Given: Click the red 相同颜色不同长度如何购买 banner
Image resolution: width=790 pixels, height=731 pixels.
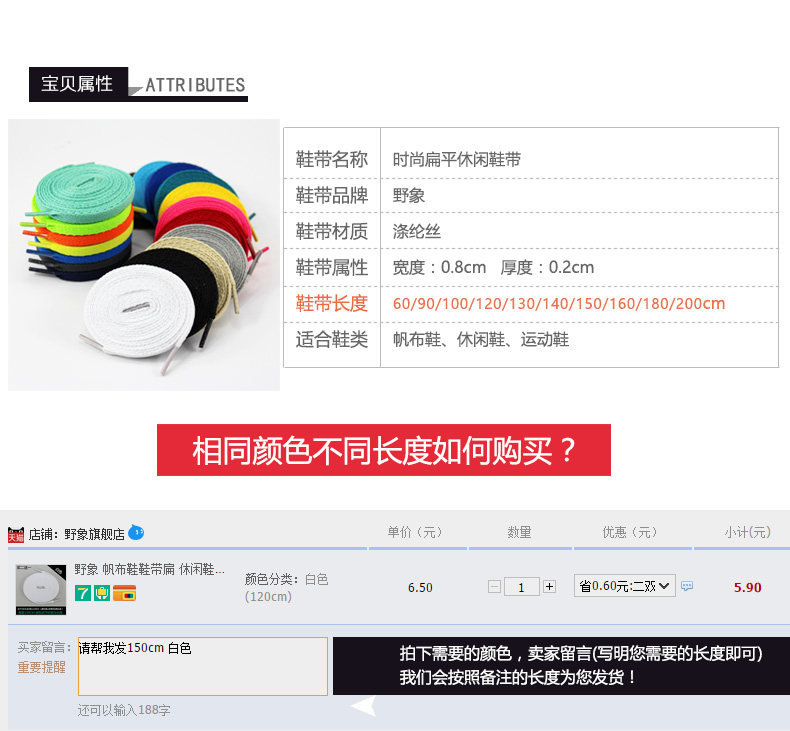Looking at the screenshot, I should tap(384, 450).
